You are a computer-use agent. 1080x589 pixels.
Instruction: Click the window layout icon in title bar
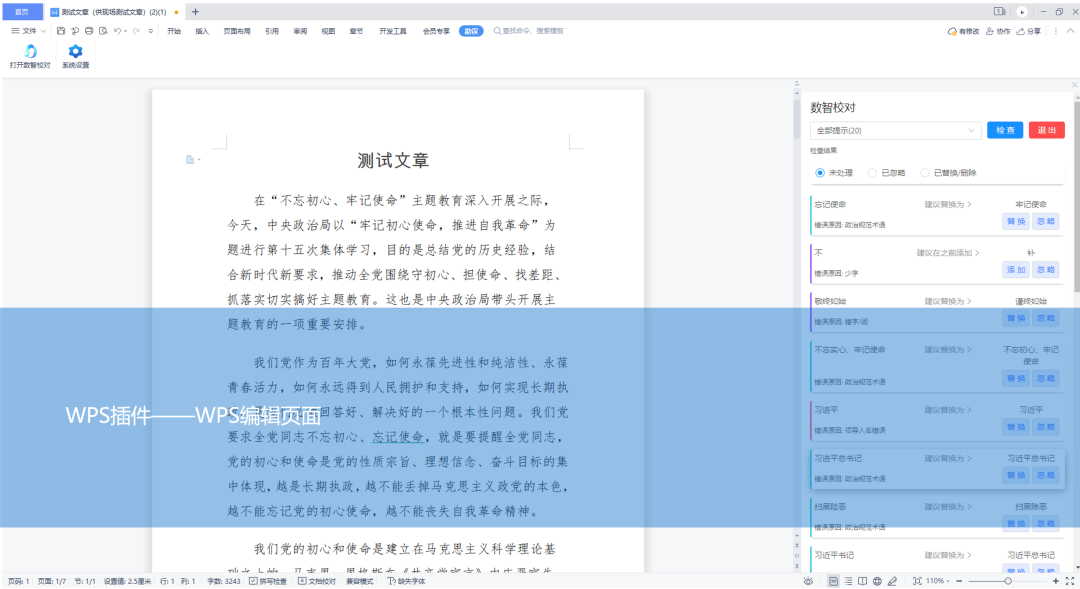(x=999, y=12)
